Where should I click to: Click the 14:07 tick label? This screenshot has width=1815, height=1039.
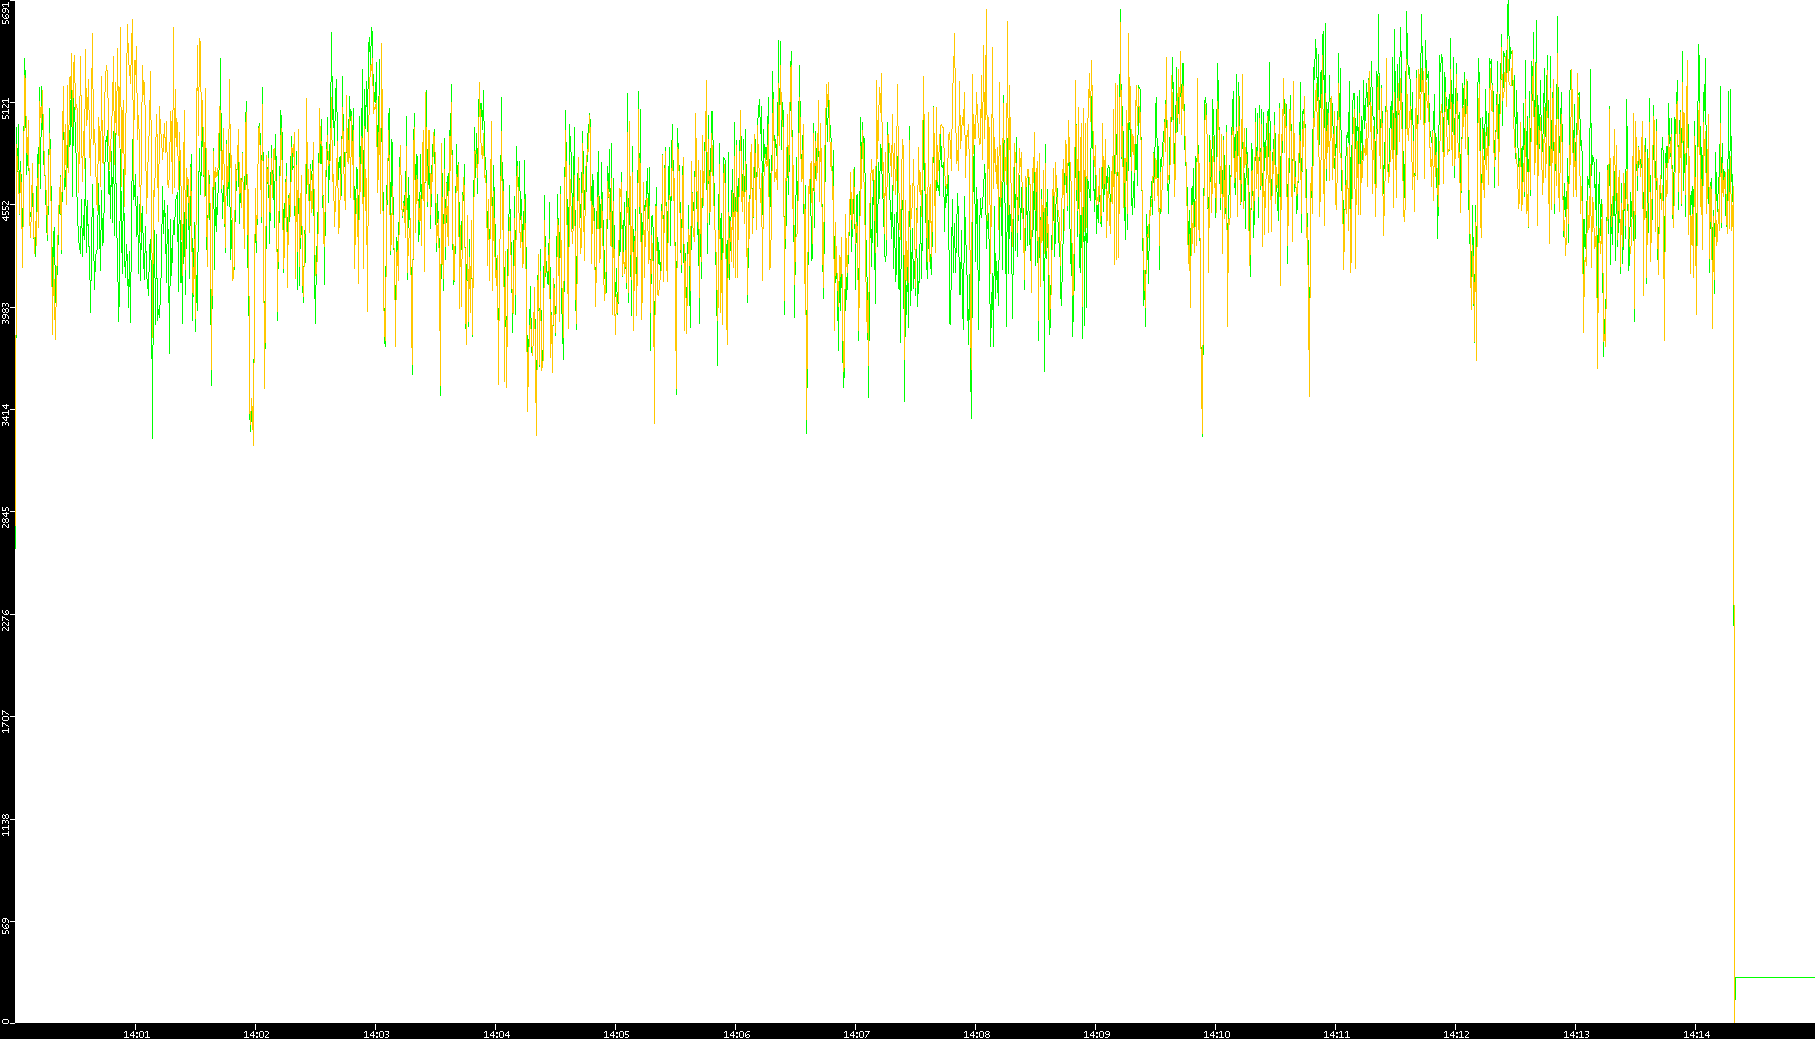coord(856,1034)
